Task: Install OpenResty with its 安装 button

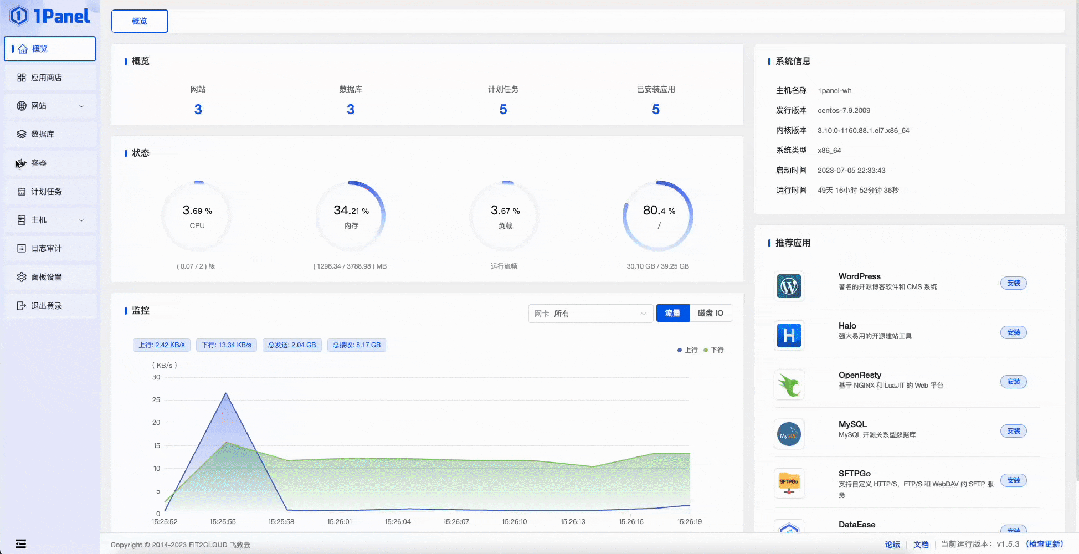Action: 1013,381
